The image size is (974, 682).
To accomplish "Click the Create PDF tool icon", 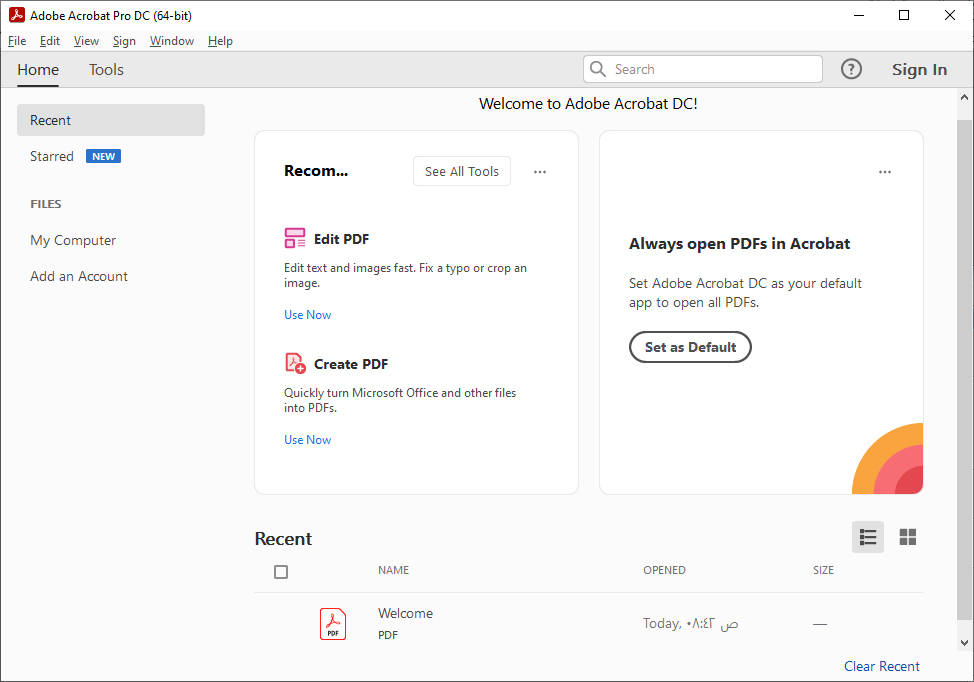I will pos(295,363).
